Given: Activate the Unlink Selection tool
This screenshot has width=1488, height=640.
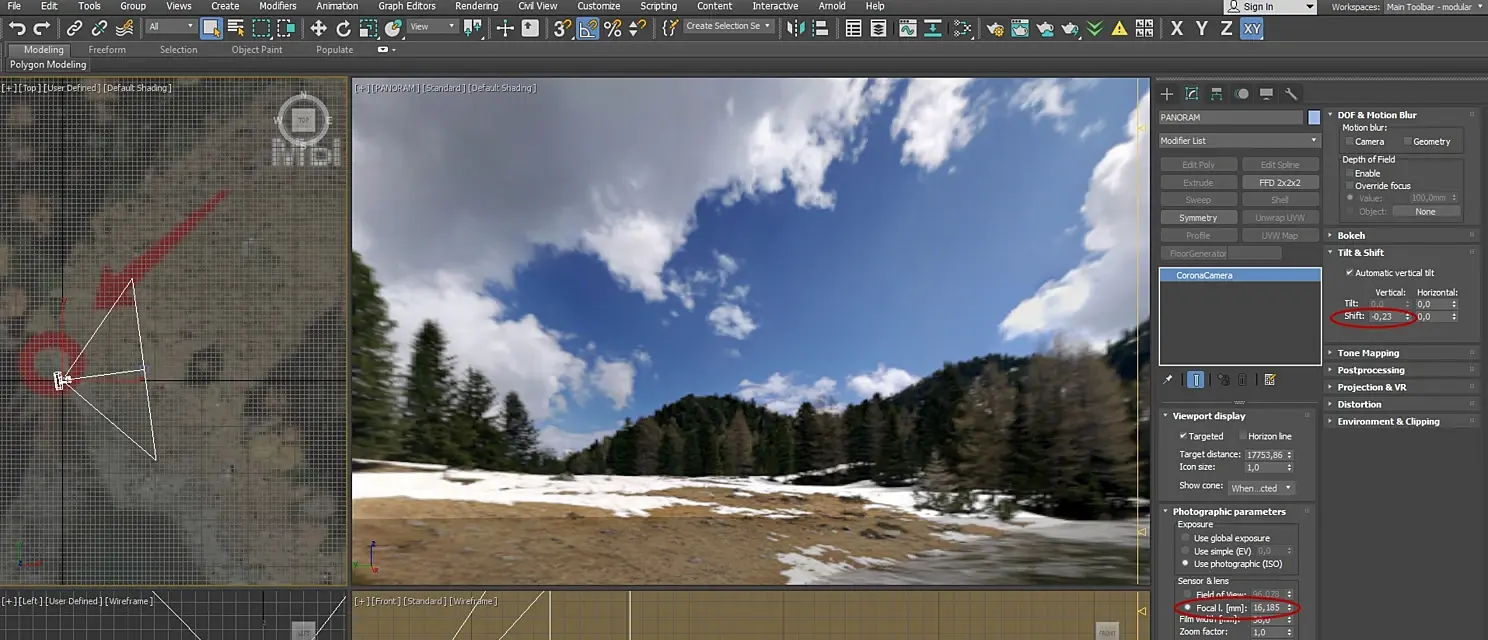Looking at the screenshot, I should (99, 28).
